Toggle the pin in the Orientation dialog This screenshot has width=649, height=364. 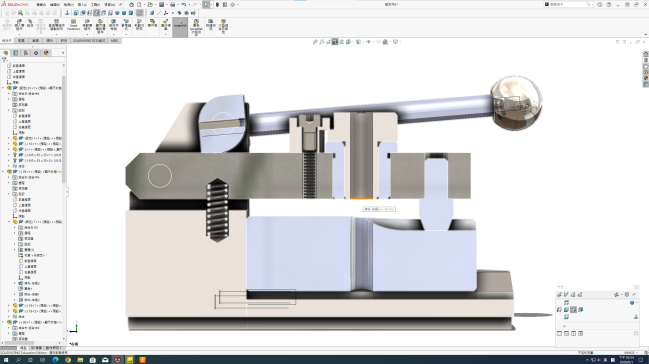point(634,294)
